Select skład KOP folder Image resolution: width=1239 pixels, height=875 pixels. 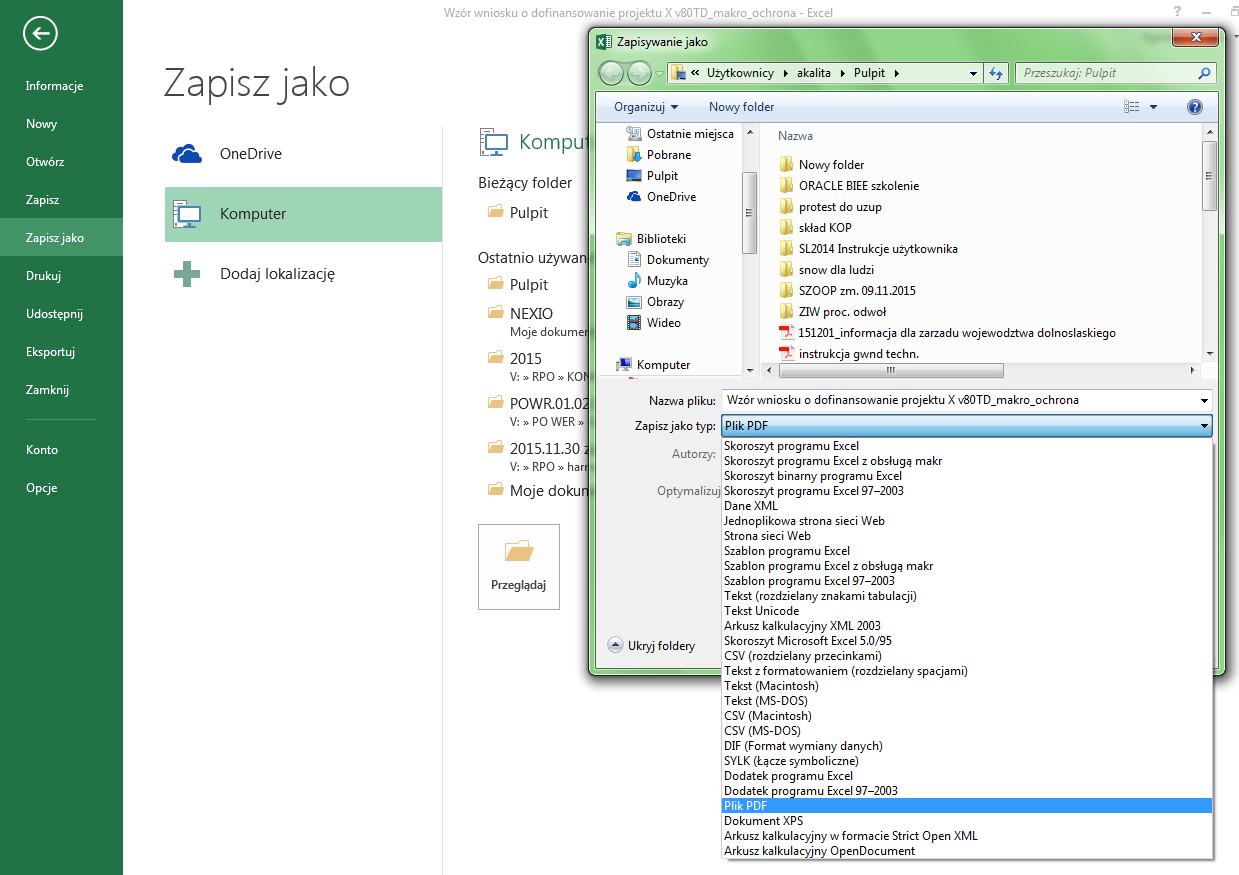tap(815, 228)
